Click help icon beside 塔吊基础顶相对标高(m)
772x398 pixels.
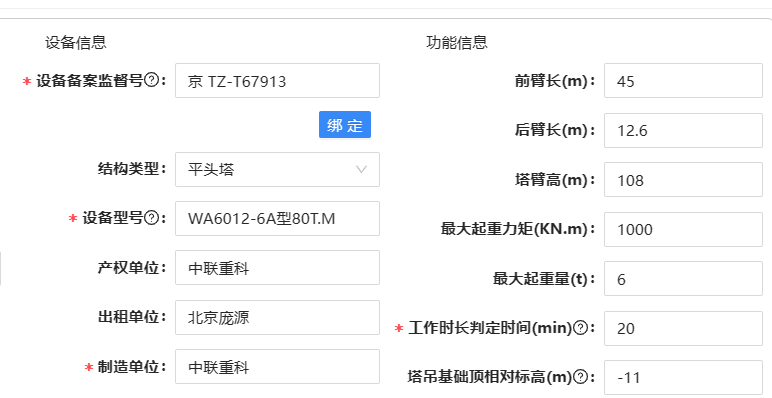point(581,377)
